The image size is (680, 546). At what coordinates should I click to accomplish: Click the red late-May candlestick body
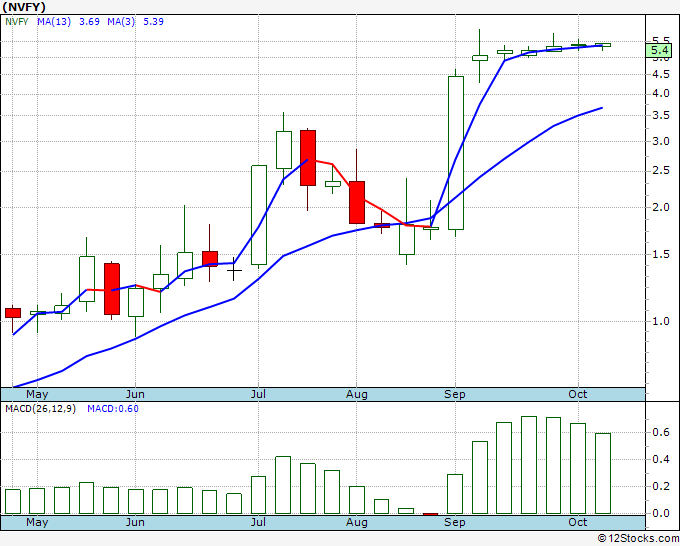point(112,289)
